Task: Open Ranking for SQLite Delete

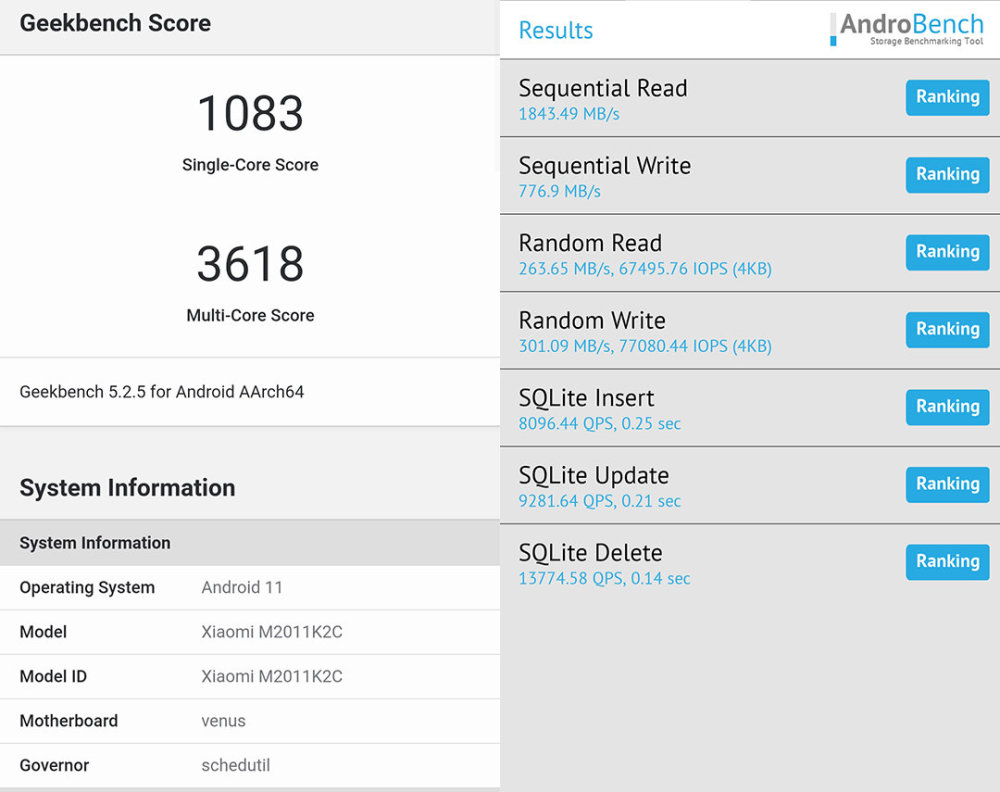Action: 947,561
